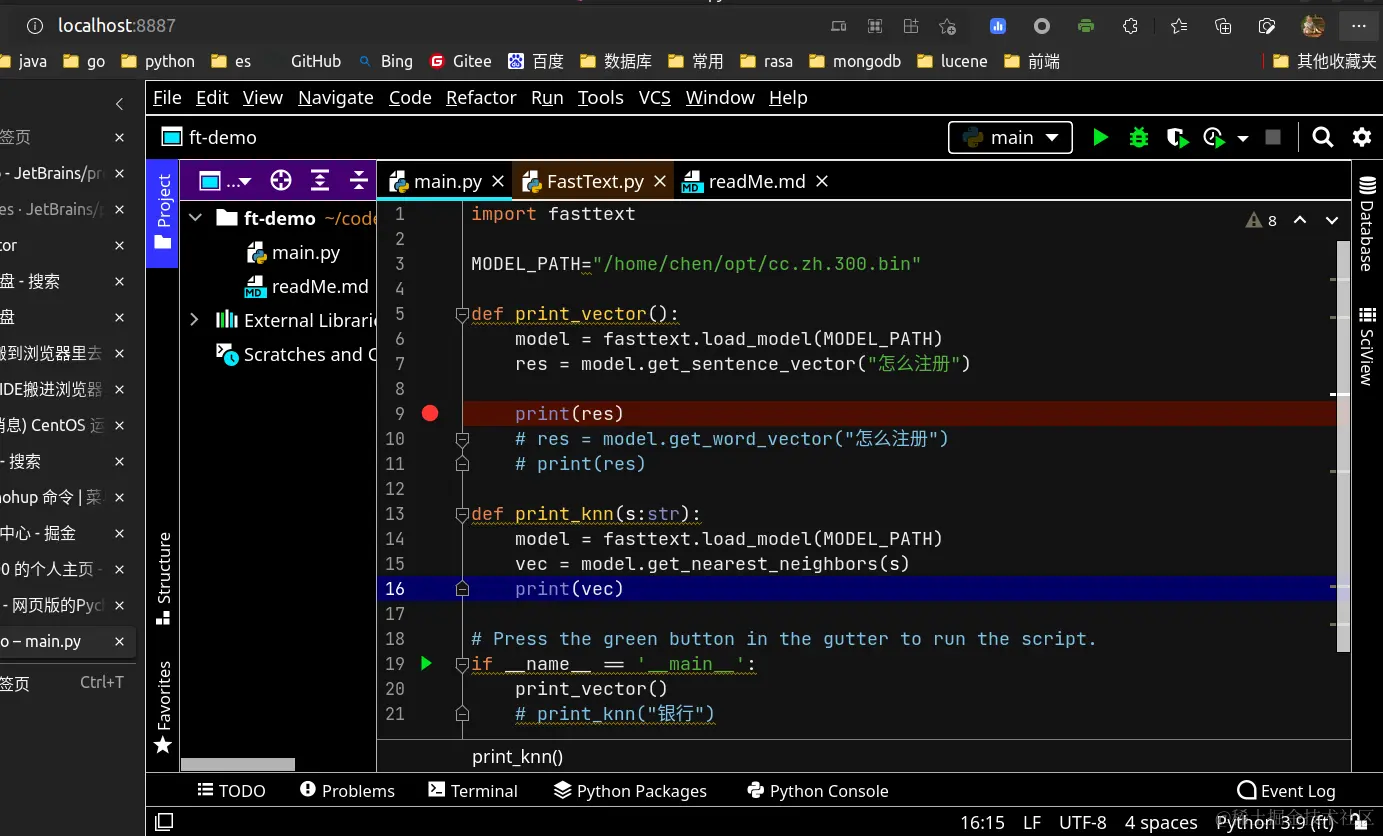The image size is (1383, 836).
Task: Expand the External Libraries node
Action: [195, 319]
